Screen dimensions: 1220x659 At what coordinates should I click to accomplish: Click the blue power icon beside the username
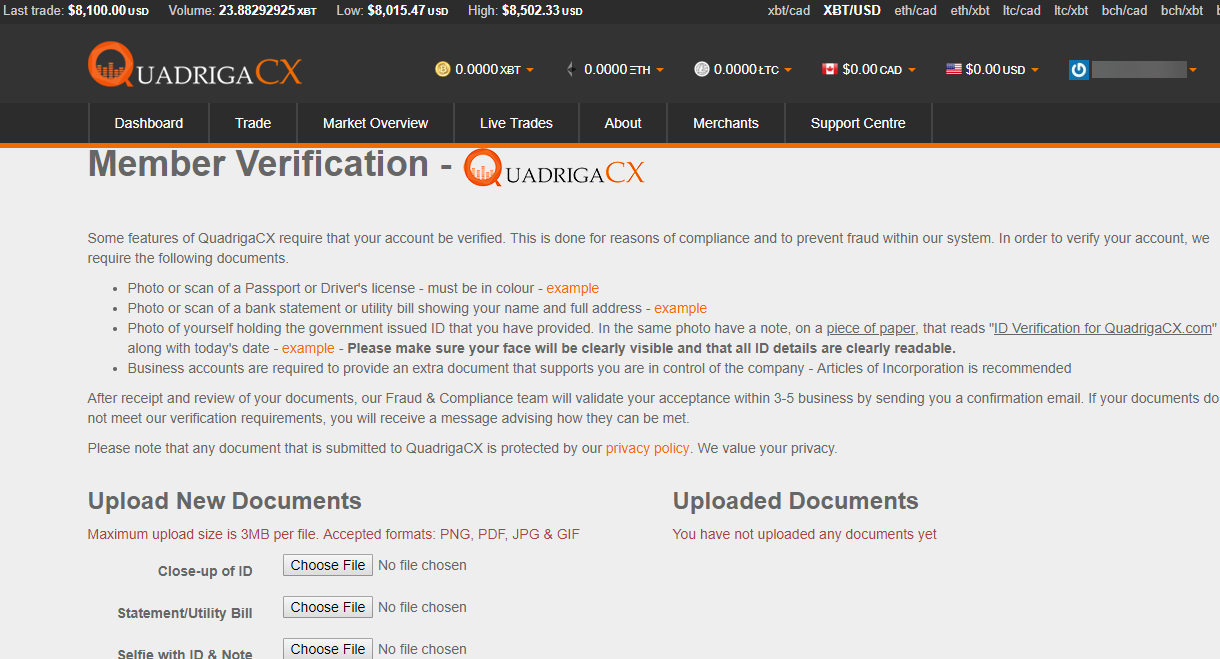pyautogui.click(x=1078, y=70)
